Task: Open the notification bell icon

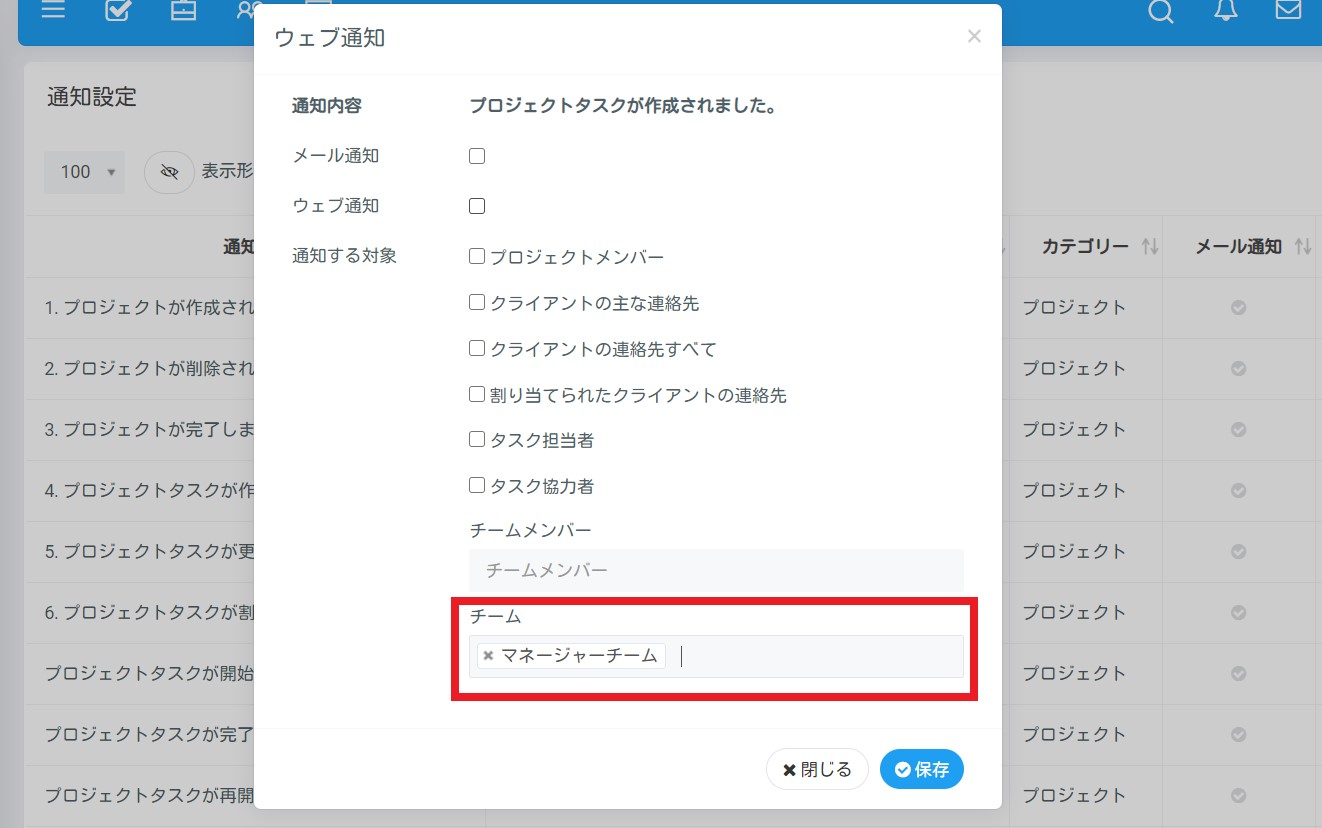Action: click(x=1225, y=9)
